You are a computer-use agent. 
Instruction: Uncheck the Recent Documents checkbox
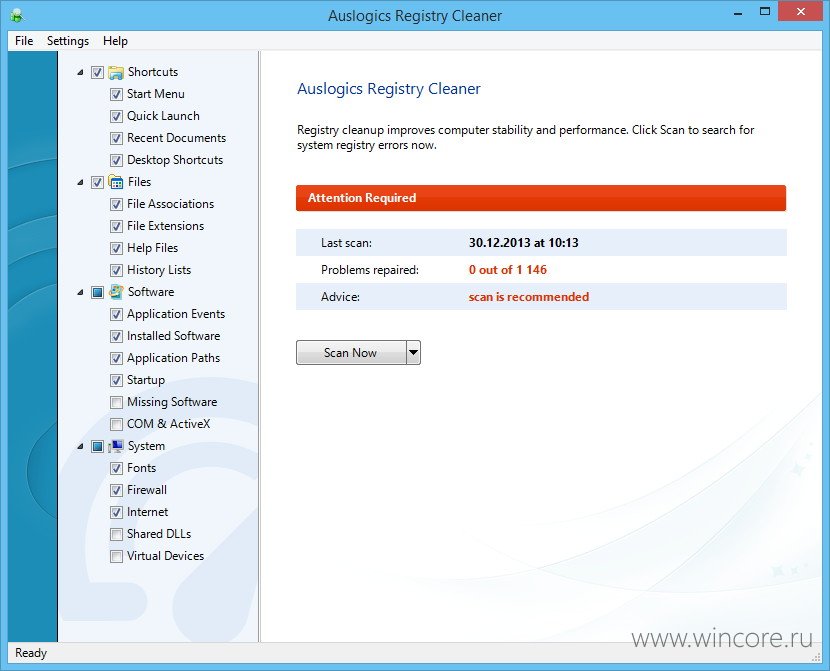[116, 139]
